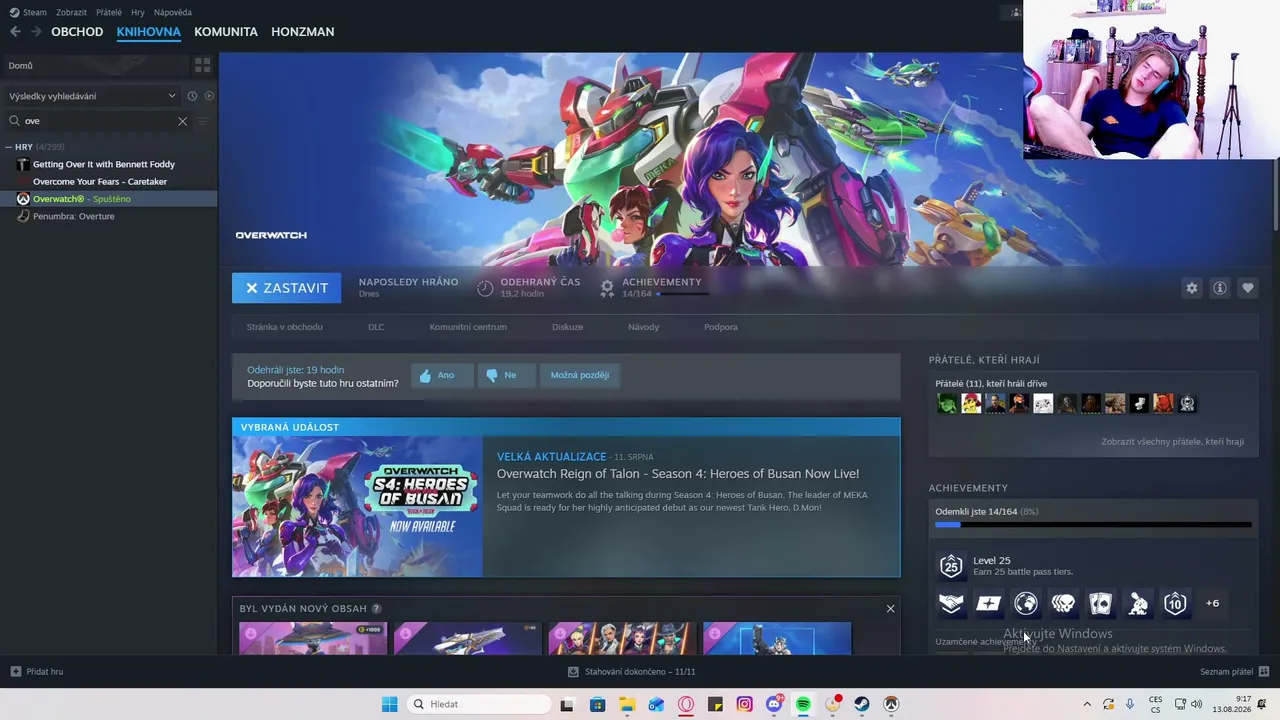
Task: Dismiss the new content panel
Action: click(x=890, y=609)
